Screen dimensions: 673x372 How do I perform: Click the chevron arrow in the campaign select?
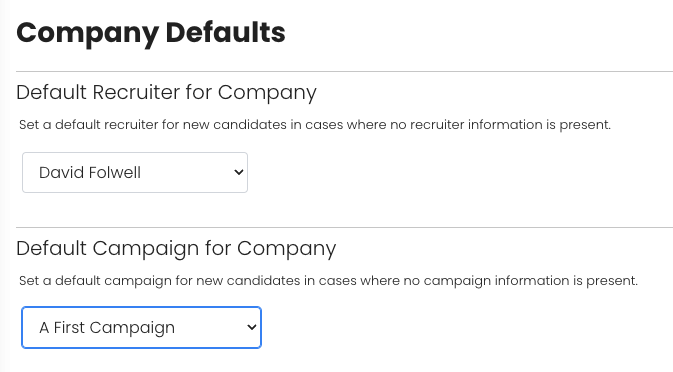pyautogui.click(x=252, y=327)
